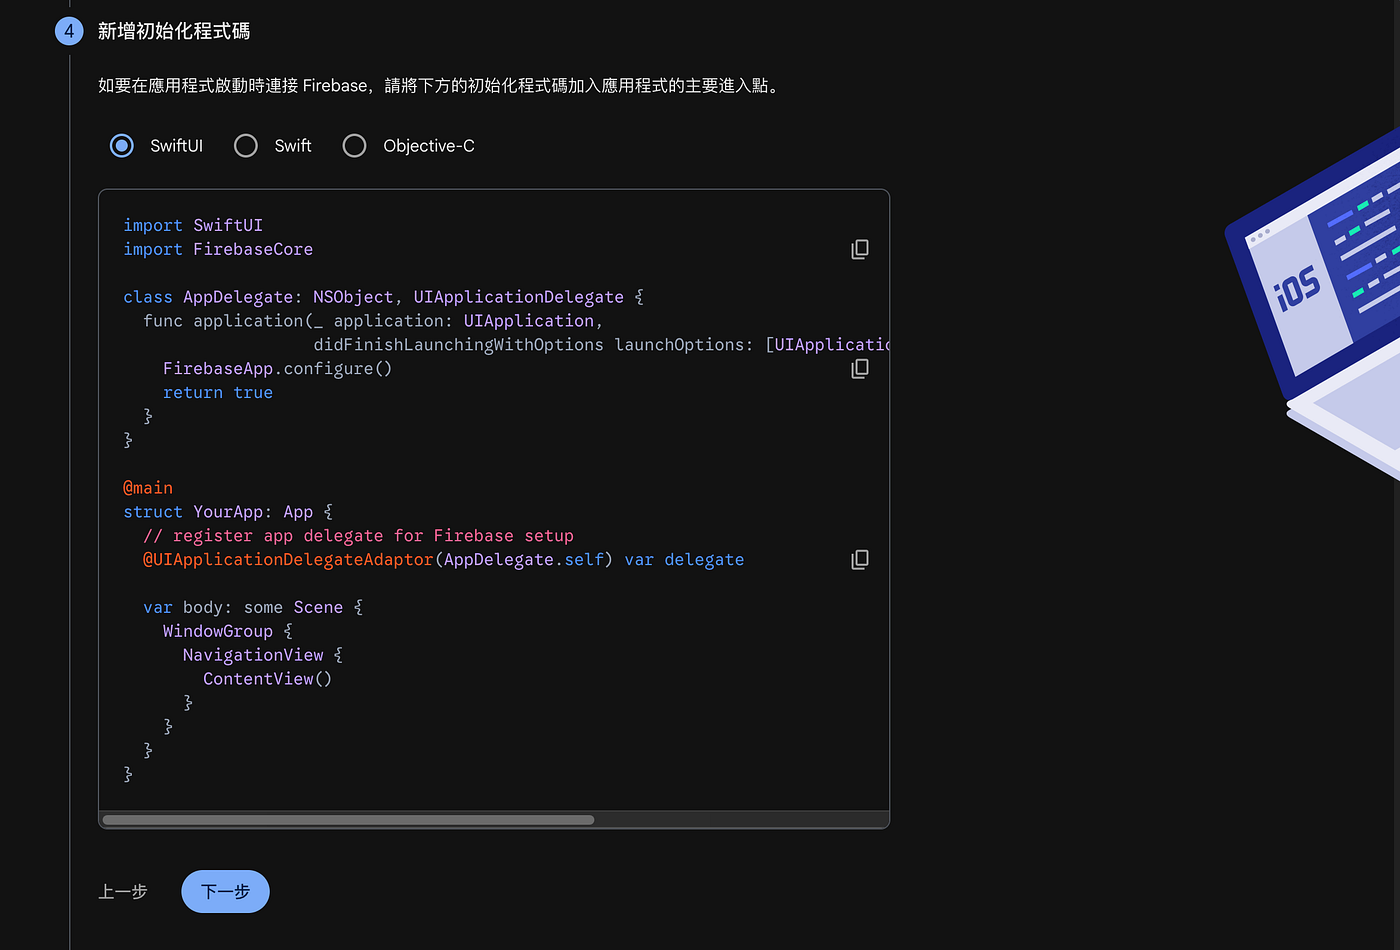Click the code block horizontal scrollbar

pyautogui.click(x=348, y=820)
